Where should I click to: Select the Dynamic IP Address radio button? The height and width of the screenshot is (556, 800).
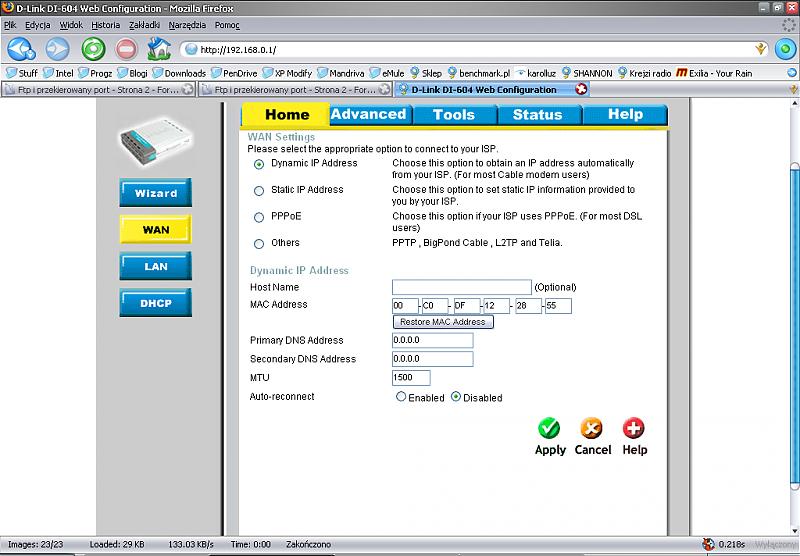click(259, 164)
